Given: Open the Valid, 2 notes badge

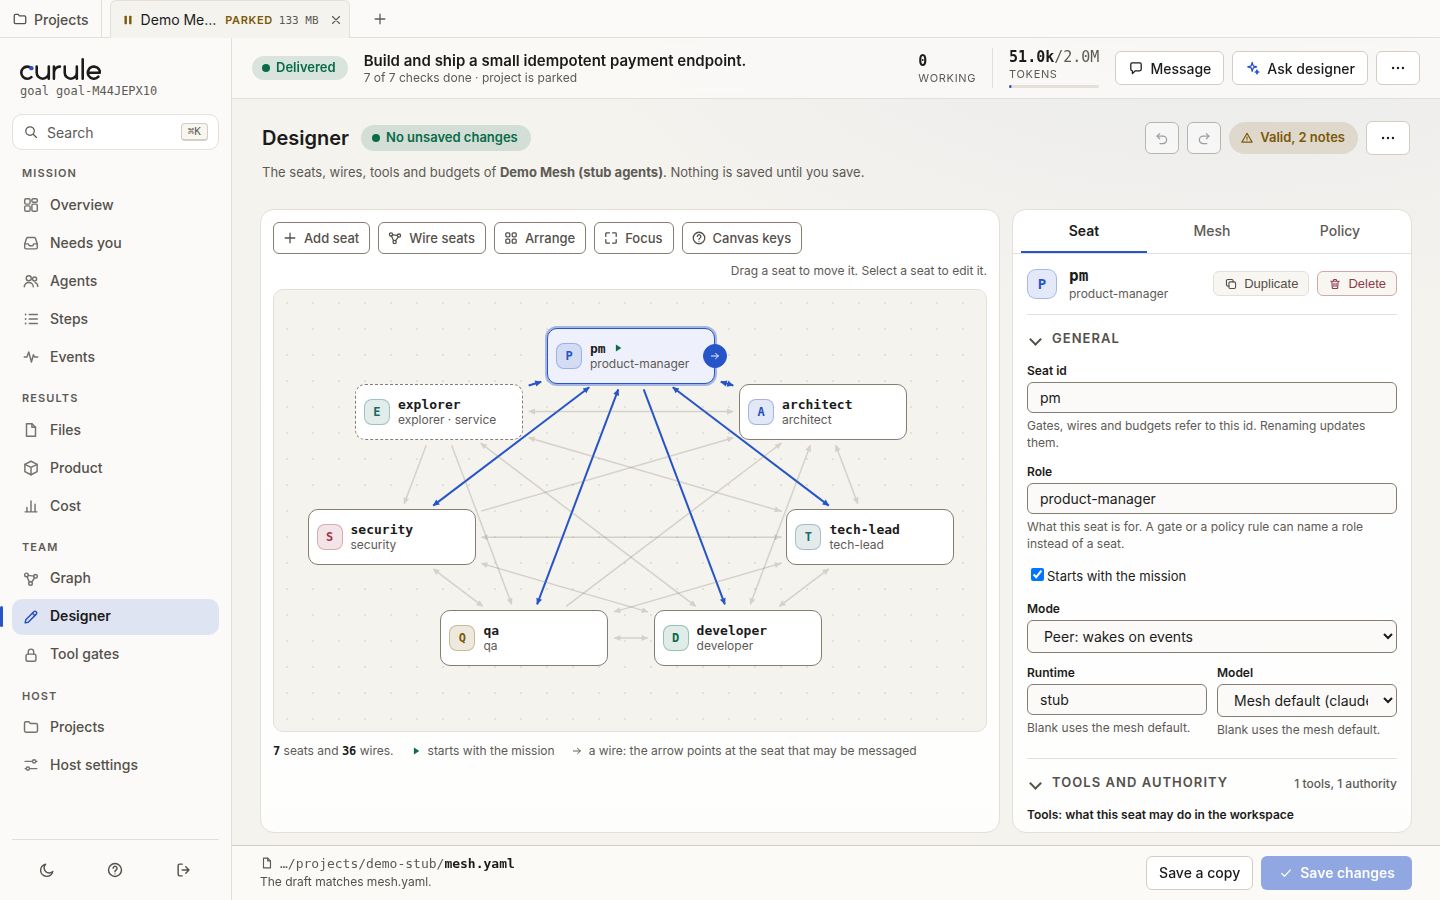Looking at the screenshot, I should (x=1293, y=138).
